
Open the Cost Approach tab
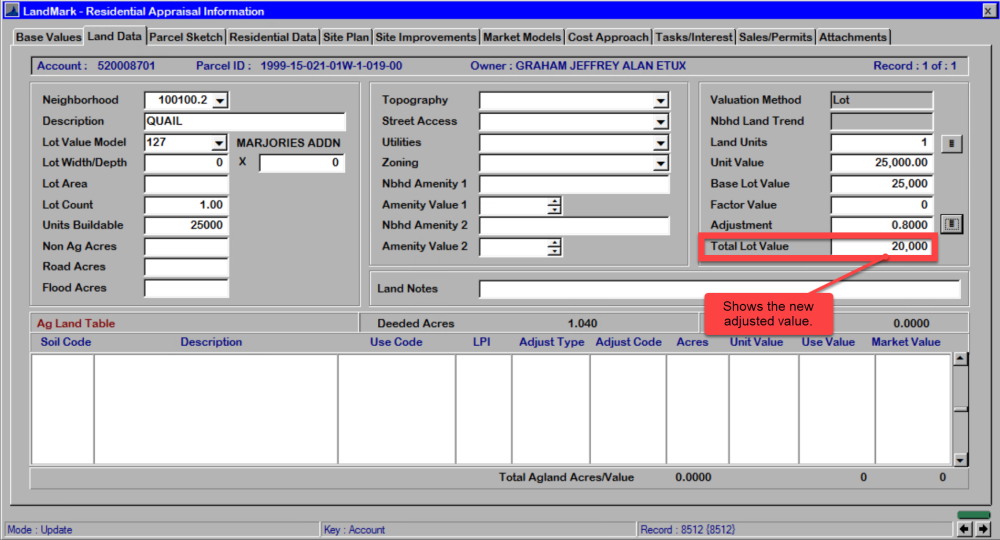(608, 37)
